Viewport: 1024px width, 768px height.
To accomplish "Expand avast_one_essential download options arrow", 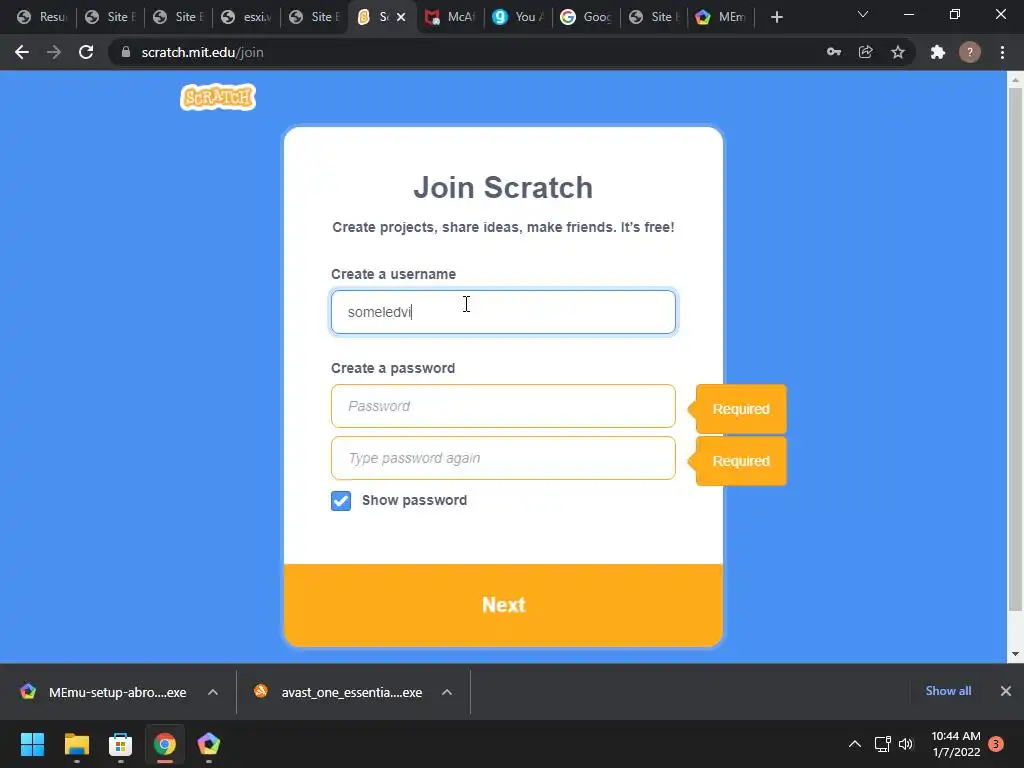I will click(447, 692).
